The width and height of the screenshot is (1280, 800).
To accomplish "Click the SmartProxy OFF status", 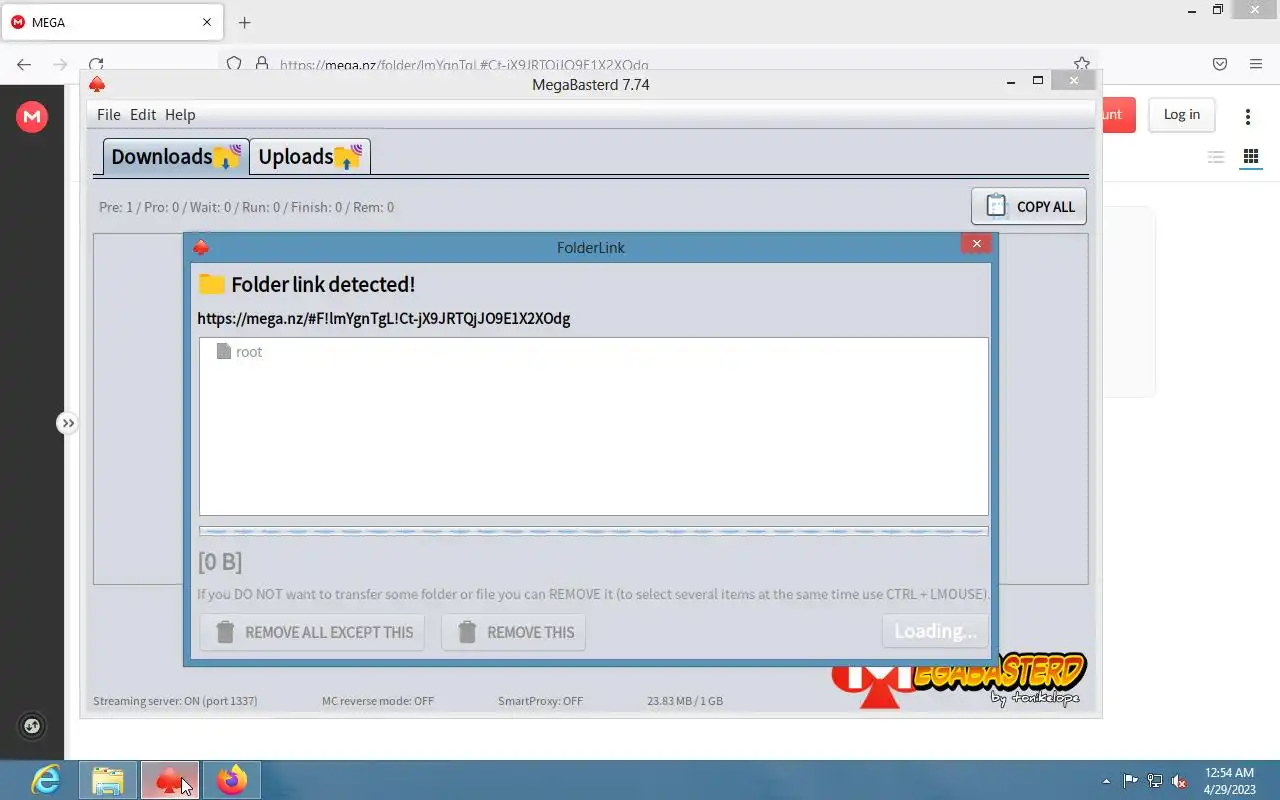I will tap(540, 701).
